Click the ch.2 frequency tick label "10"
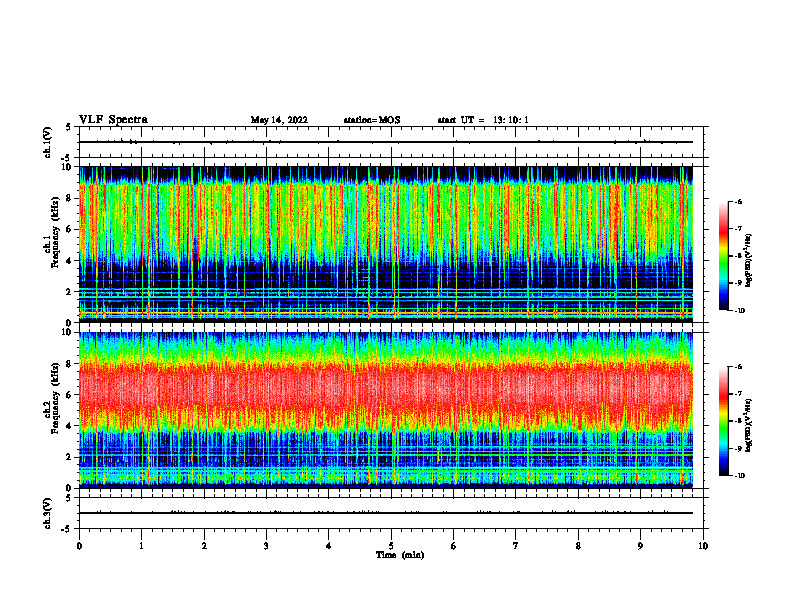The image size is (792, 612). pyautogui.click(x=67, y=332)
